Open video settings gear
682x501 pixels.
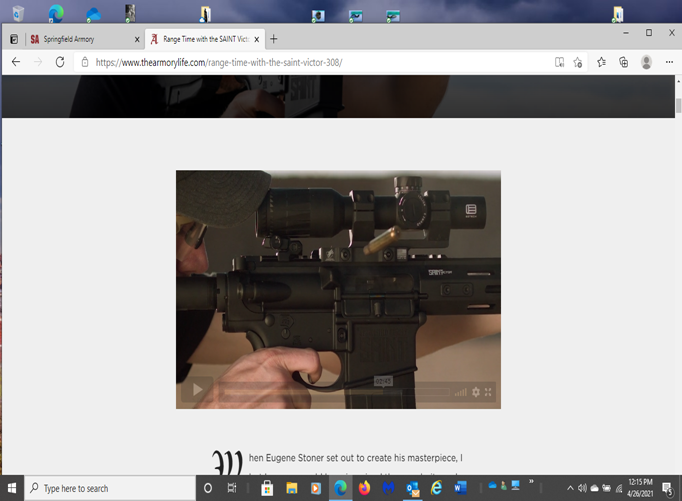pyautogui.click(x=476, y=392)
